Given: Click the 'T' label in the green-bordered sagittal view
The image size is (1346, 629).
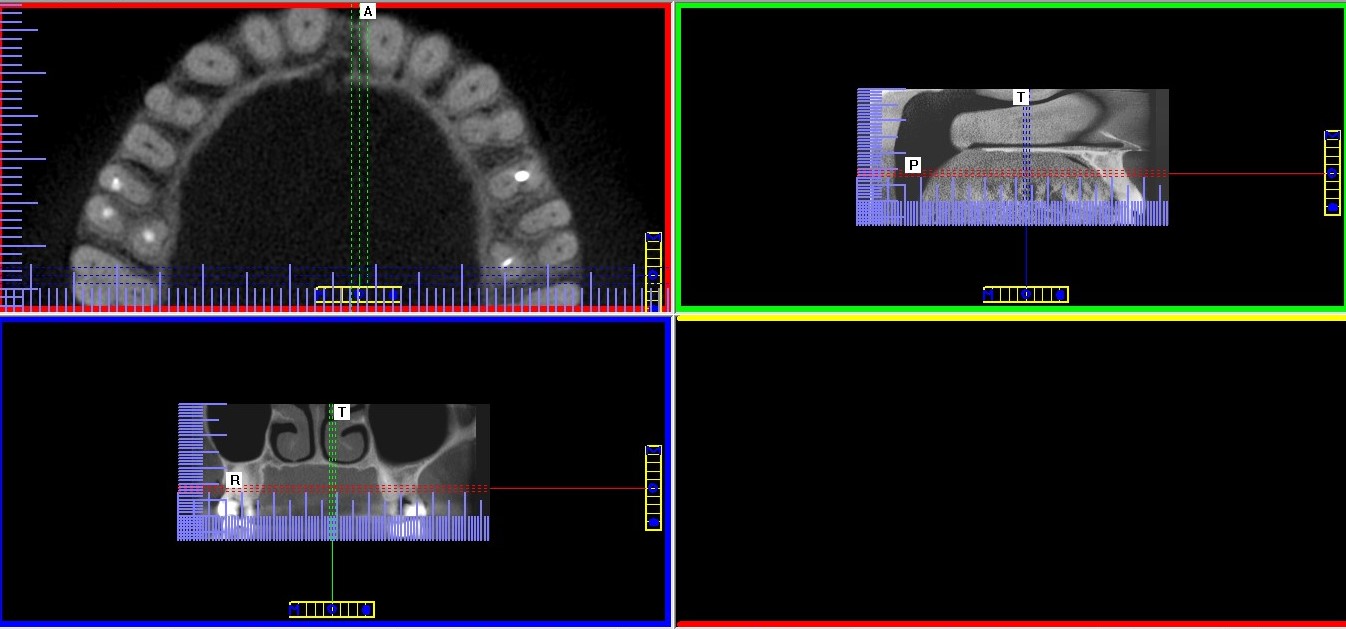Looking at the screenshot, I should (1020, 97).
